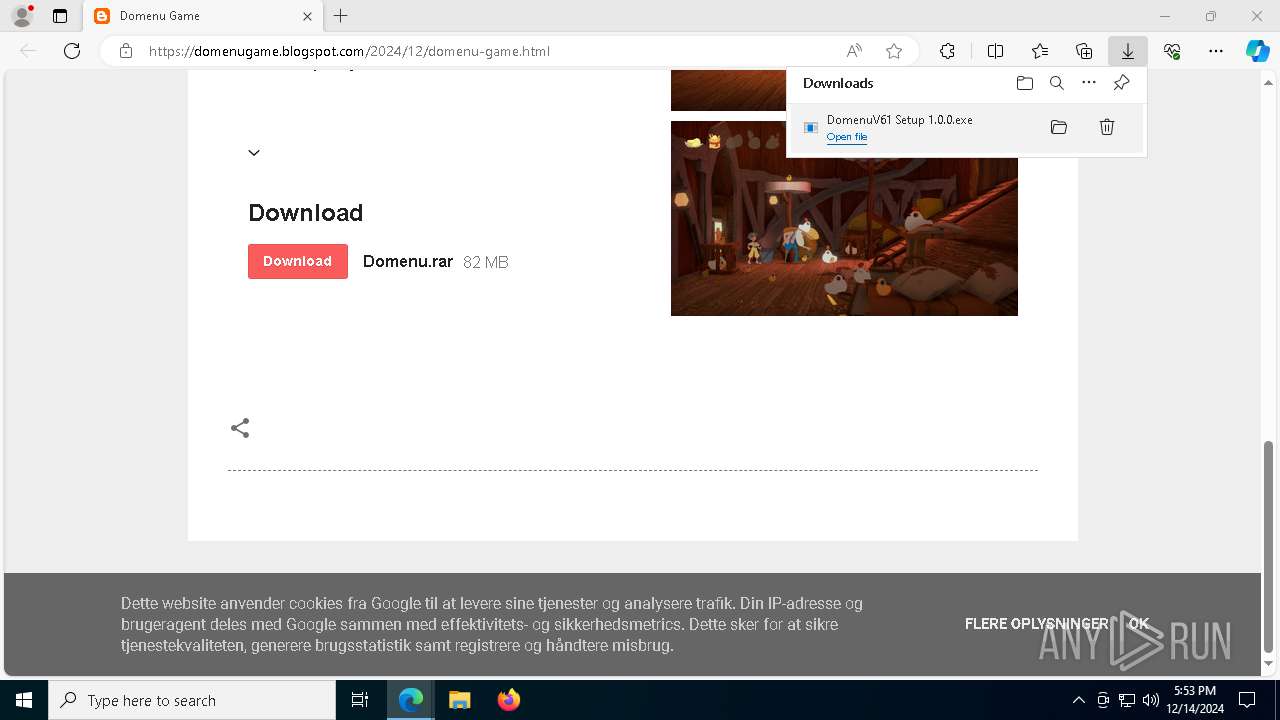Viewport: 1280px width, 720px height.
Task: Expand the chevron above Download heading
Action: click(254, 153)
